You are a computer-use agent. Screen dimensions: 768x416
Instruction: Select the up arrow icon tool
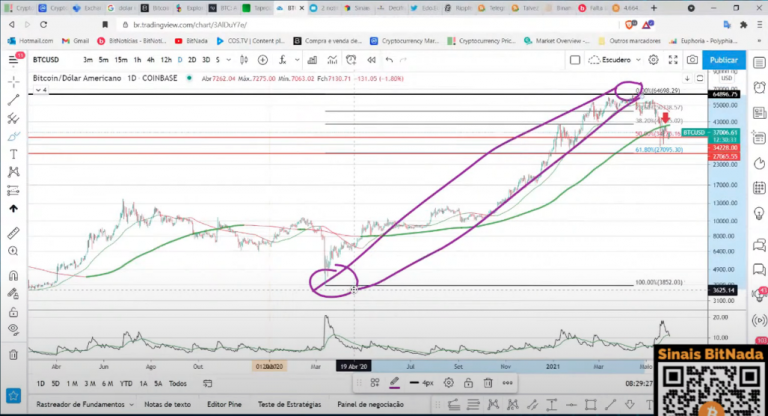pyautogui.click(x=13, y=209)
